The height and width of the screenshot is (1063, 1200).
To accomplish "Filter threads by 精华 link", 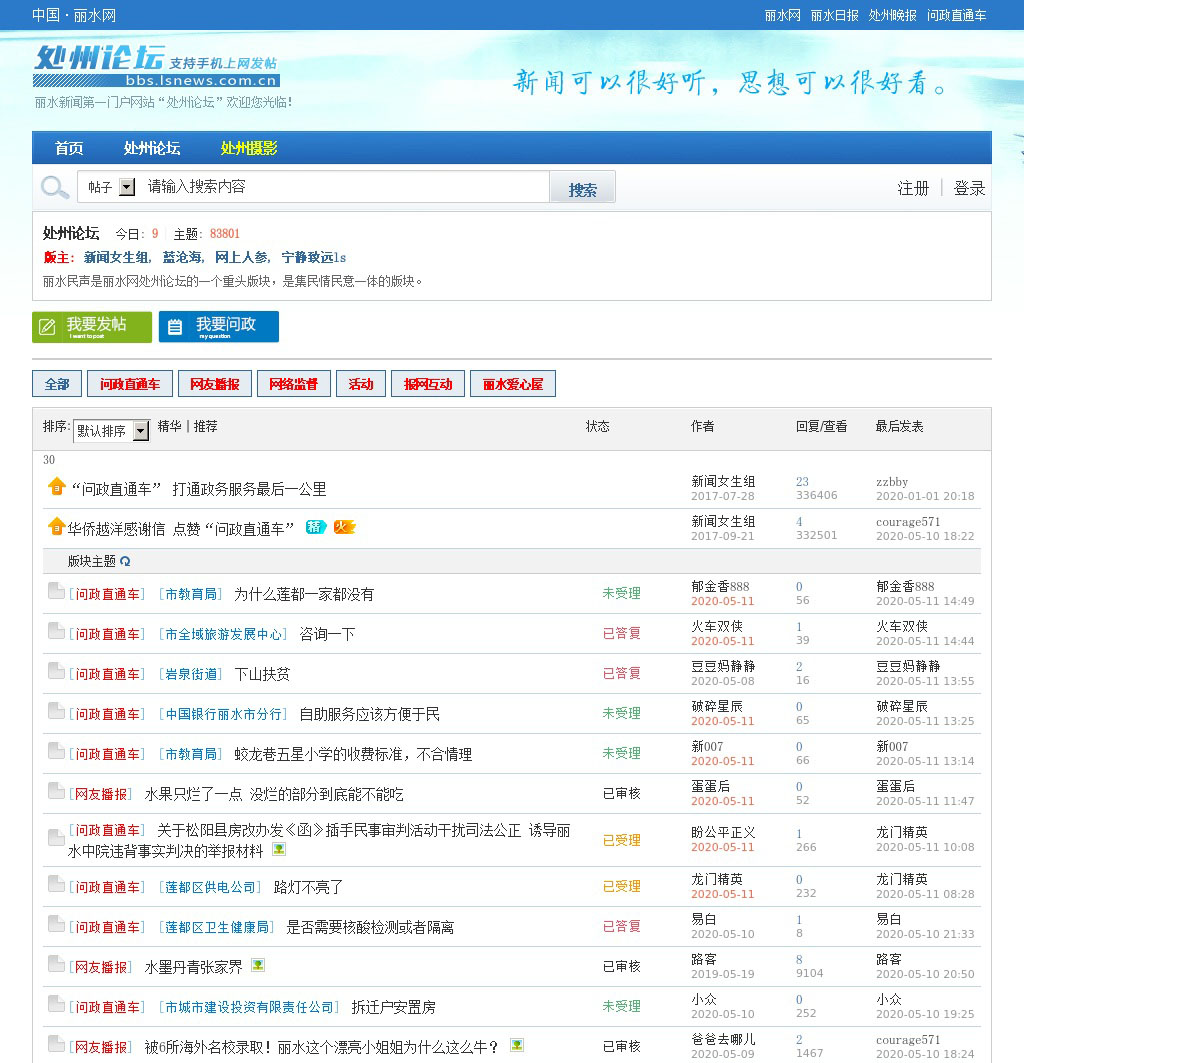I will click(169, 426).
